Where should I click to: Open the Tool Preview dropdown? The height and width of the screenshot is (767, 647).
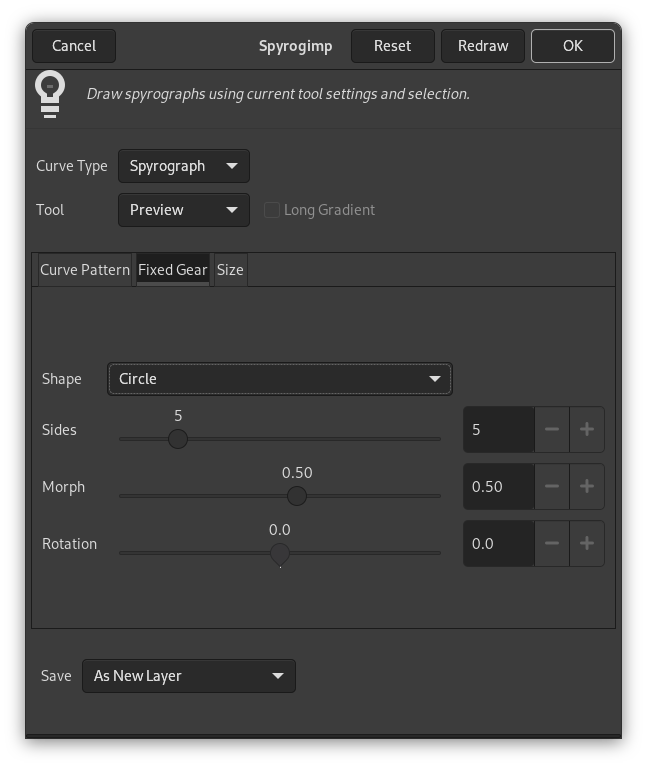[x=183, y=210]
